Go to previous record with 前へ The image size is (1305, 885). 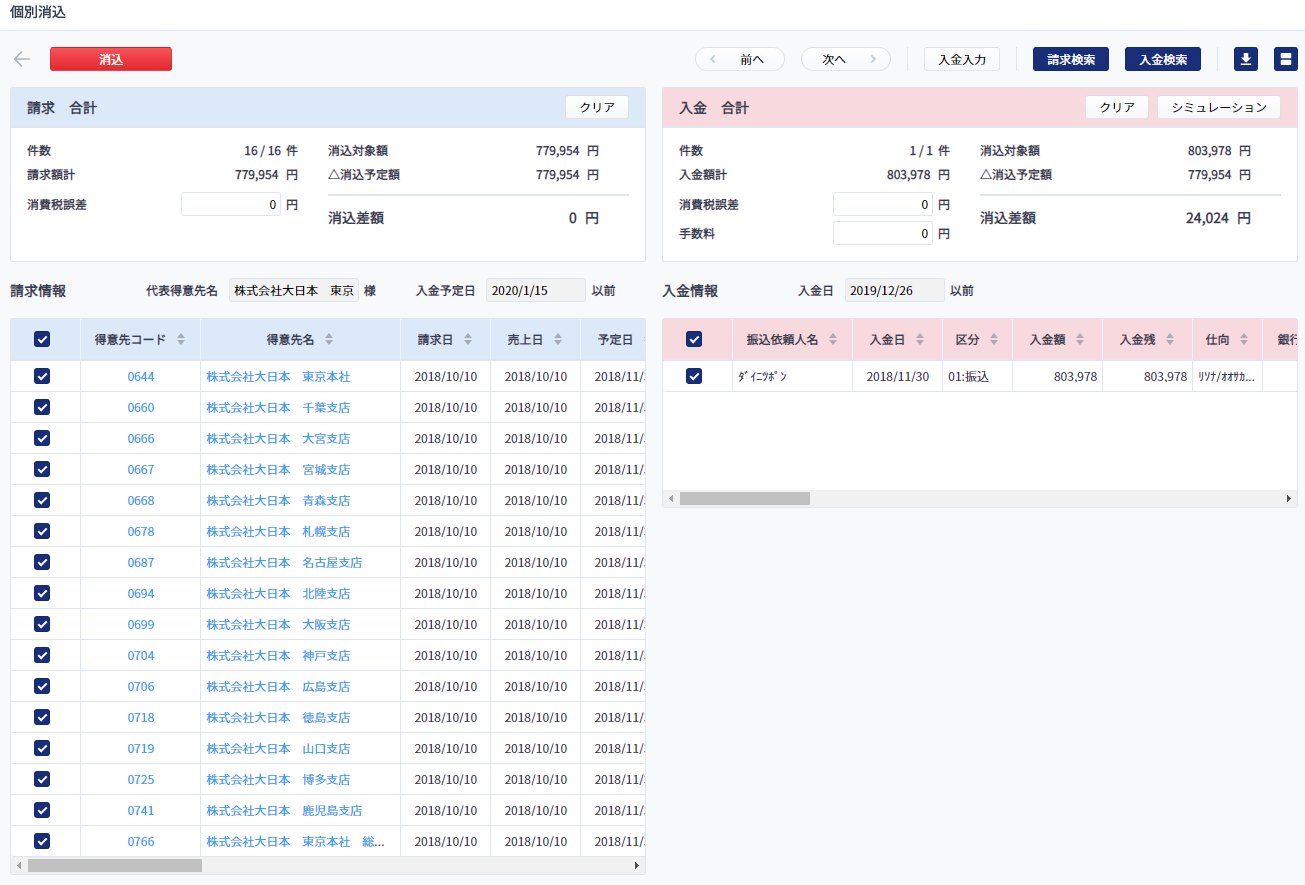click(740, 59)
